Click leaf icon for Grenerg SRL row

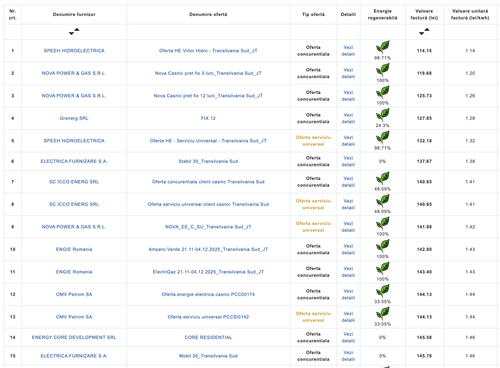[x=382, y=115]
